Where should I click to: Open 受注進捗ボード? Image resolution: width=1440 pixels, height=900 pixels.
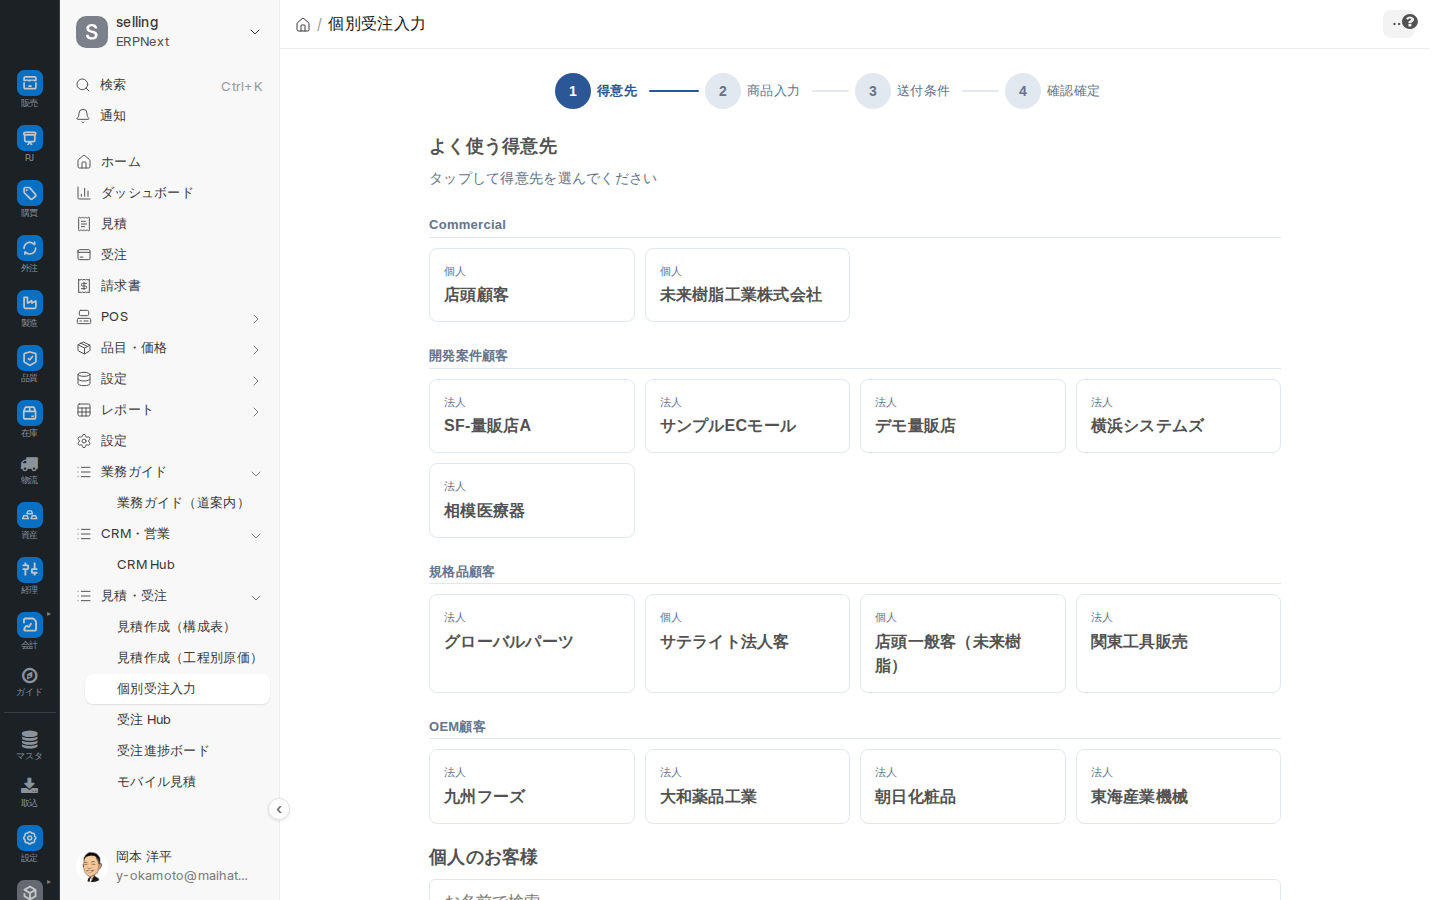click(177, 751)
